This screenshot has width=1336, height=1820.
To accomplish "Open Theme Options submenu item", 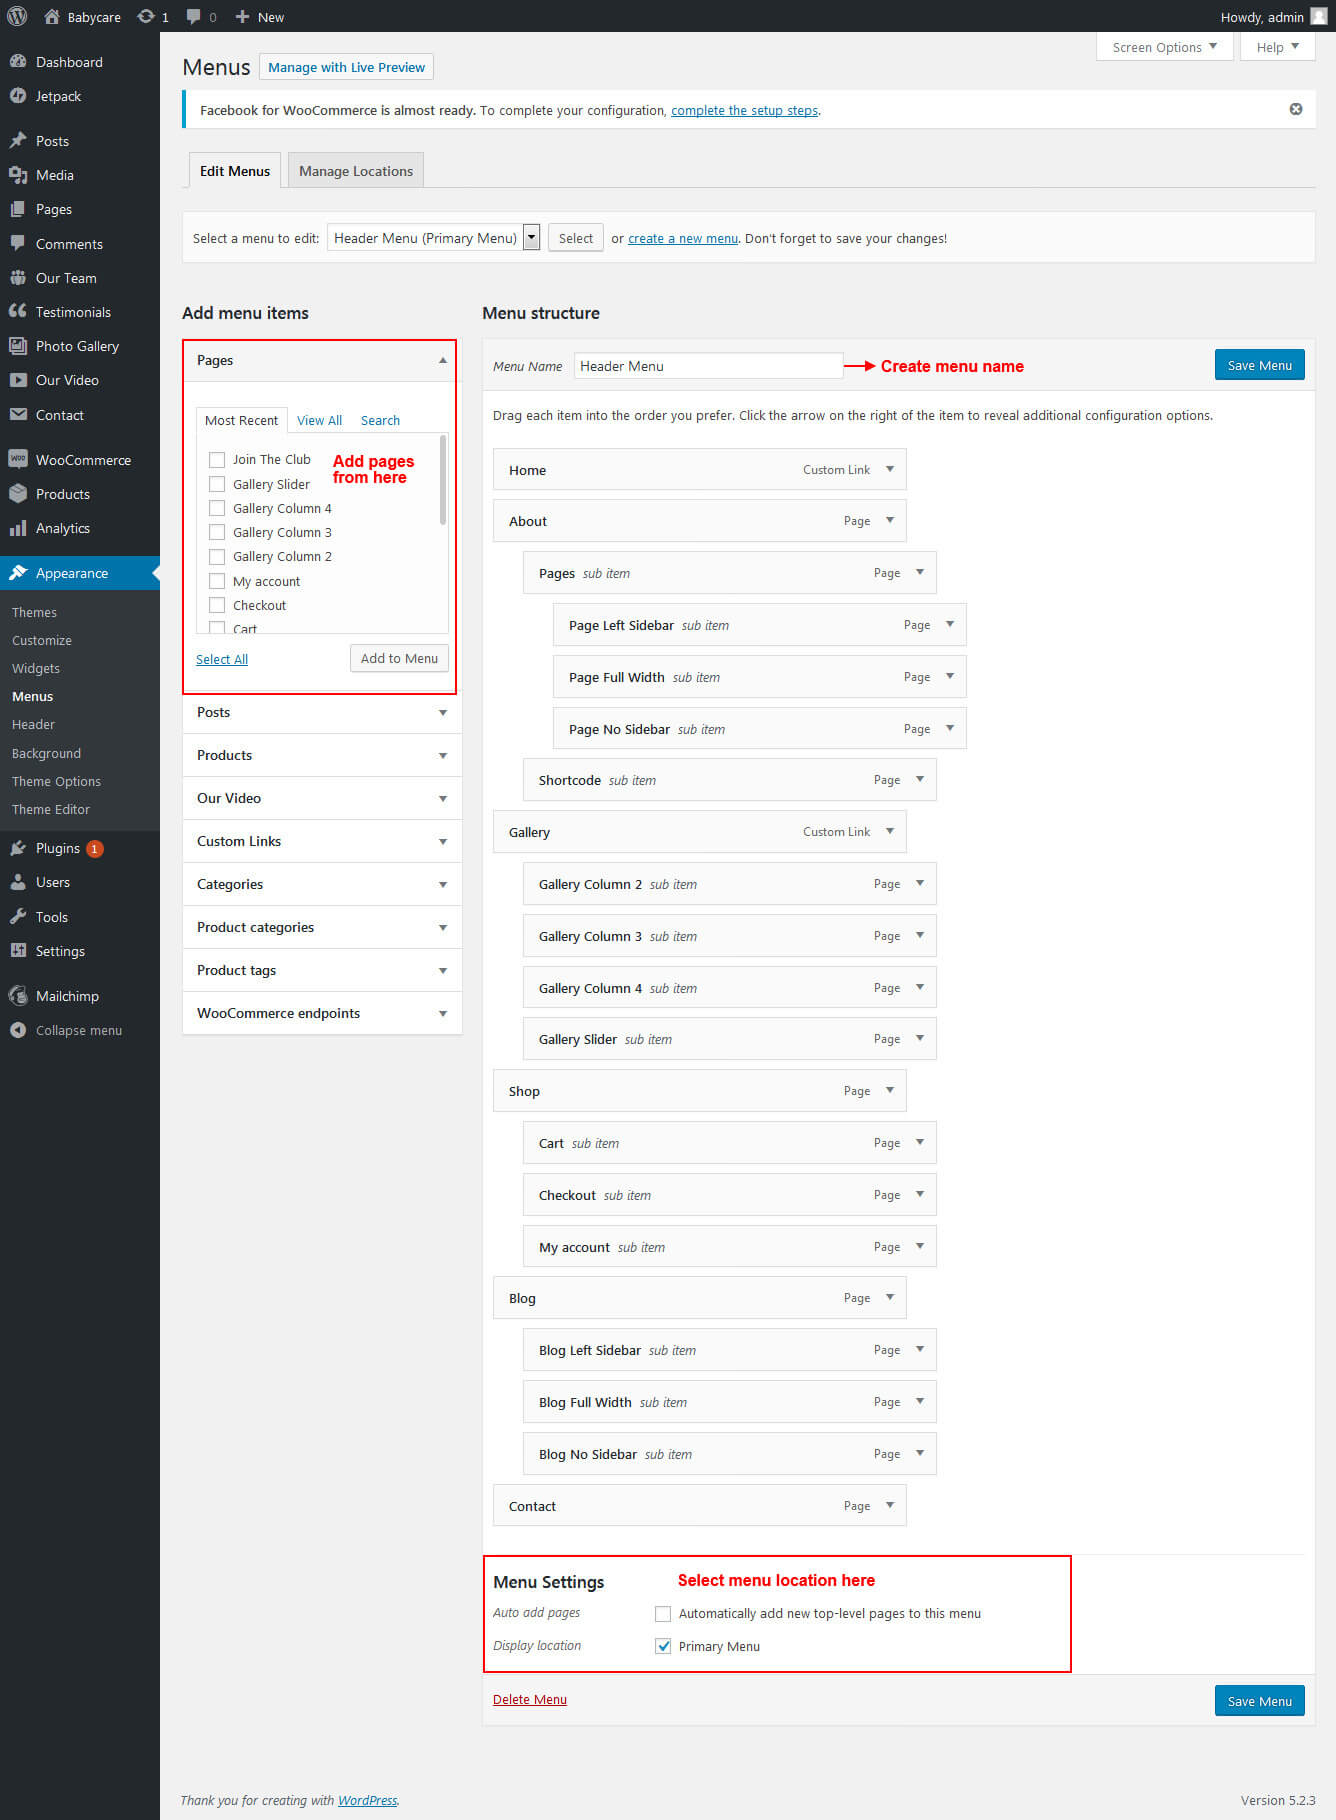I will (x=56, y=781).
